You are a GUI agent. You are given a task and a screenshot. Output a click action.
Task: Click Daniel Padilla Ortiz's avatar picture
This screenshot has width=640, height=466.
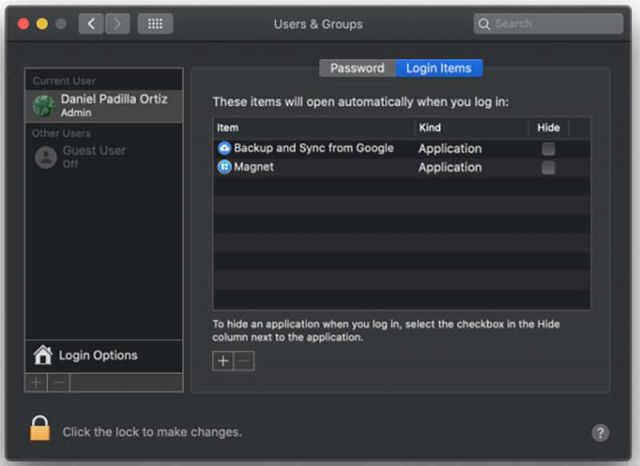point(44,105)
